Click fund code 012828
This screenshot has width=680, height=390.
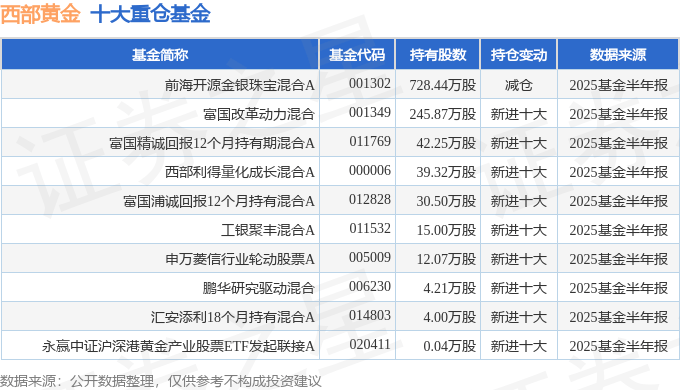[x=370, y=200]
